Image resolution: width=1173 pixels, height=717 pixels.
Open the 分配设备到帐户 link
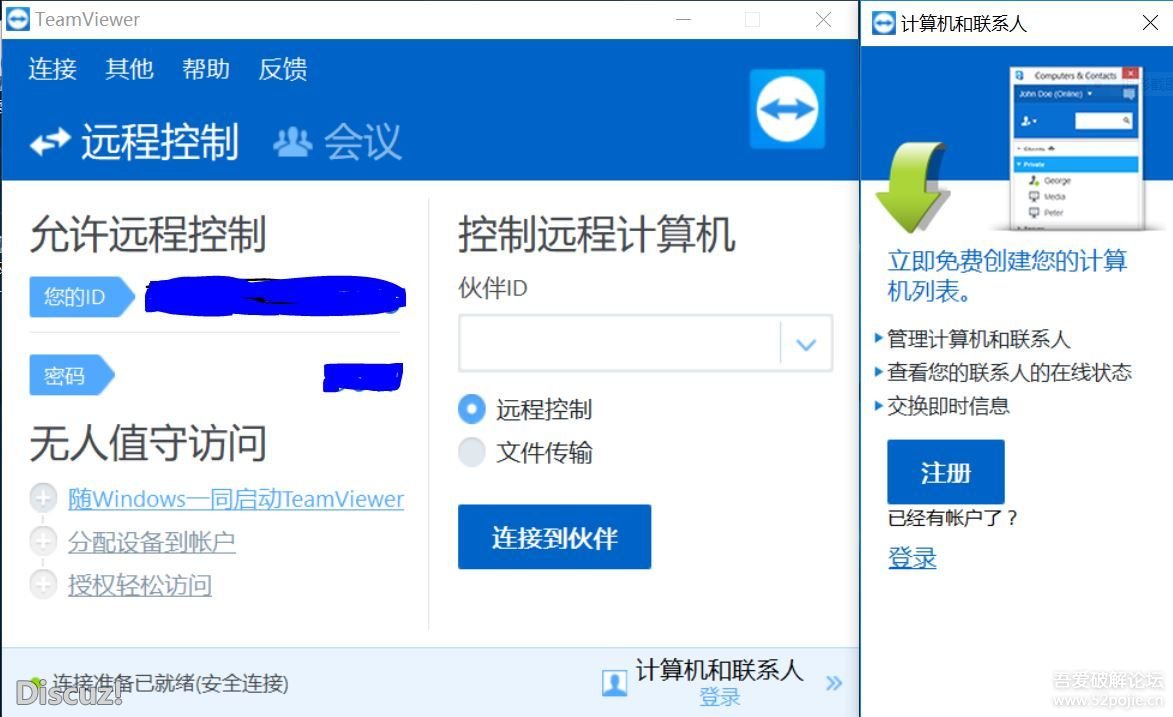[x=152, y=541]
